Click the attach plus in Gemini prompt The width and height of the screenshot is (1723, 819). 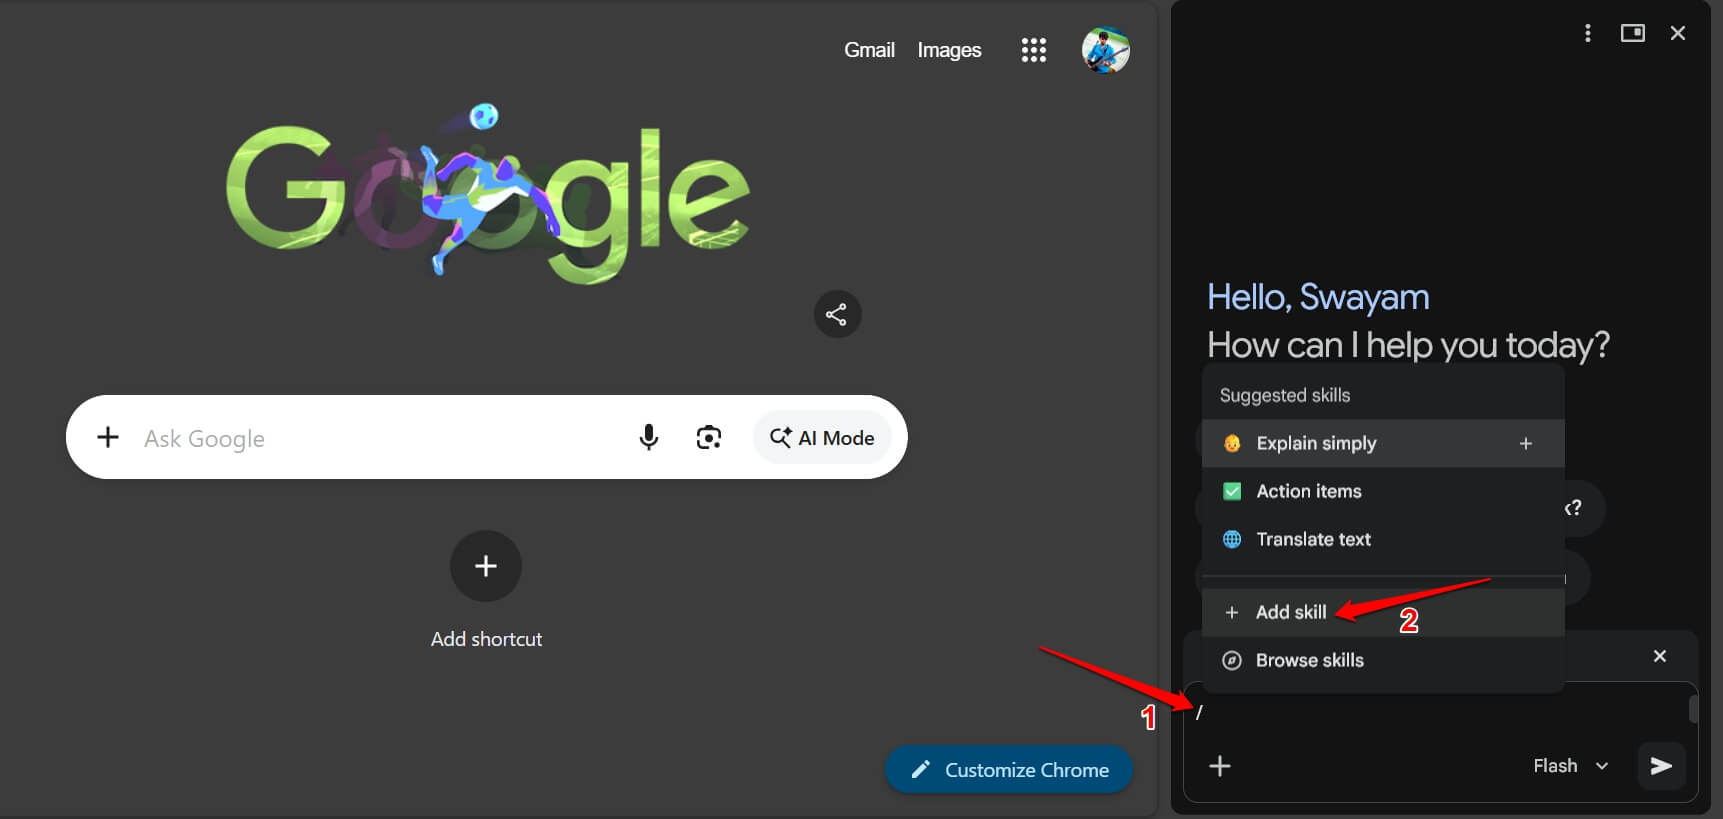[1220, 766]
